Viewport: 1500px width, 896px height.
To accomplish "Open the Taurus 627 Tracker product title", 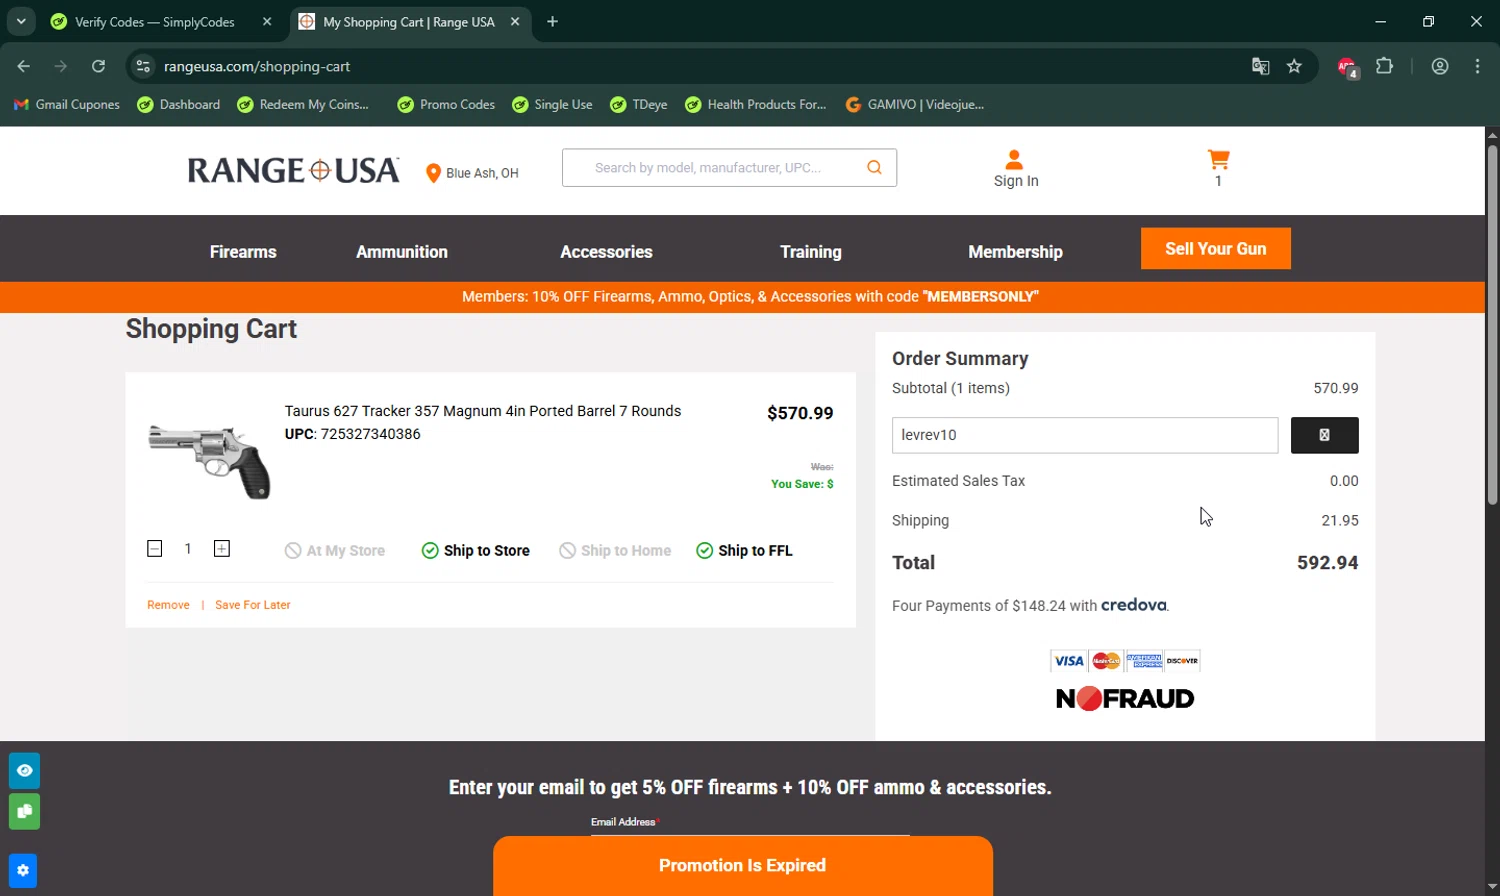I will pyautogui.click(x=483, y=411).
